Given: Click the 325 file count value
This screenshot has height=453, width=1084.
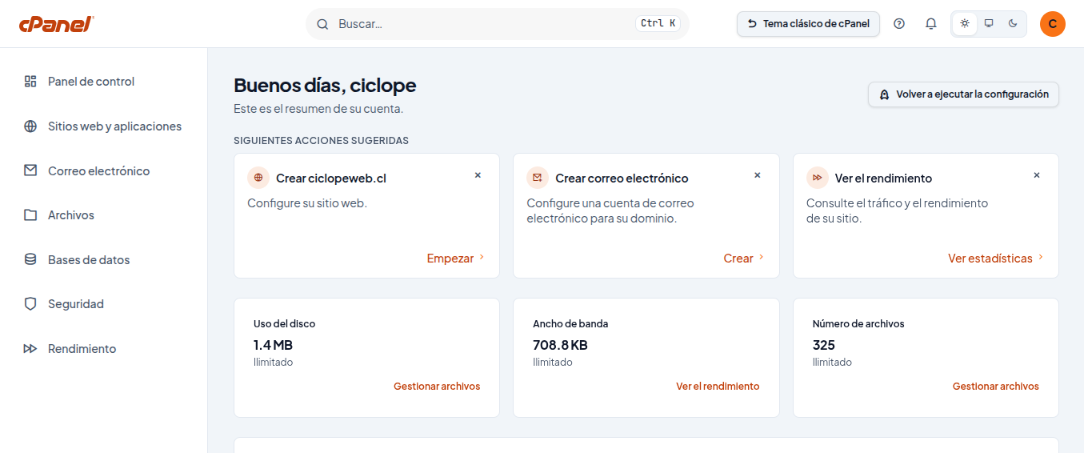Looking at the screenshot, I should [823, 344].
